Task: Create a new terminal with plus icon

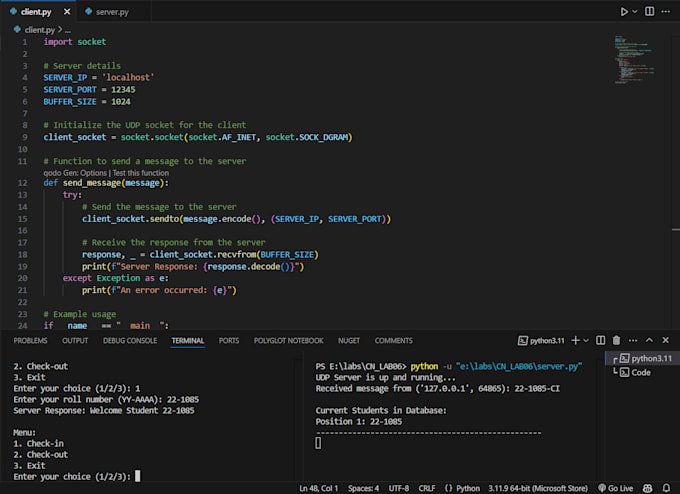Action: (x=575, y=340)
